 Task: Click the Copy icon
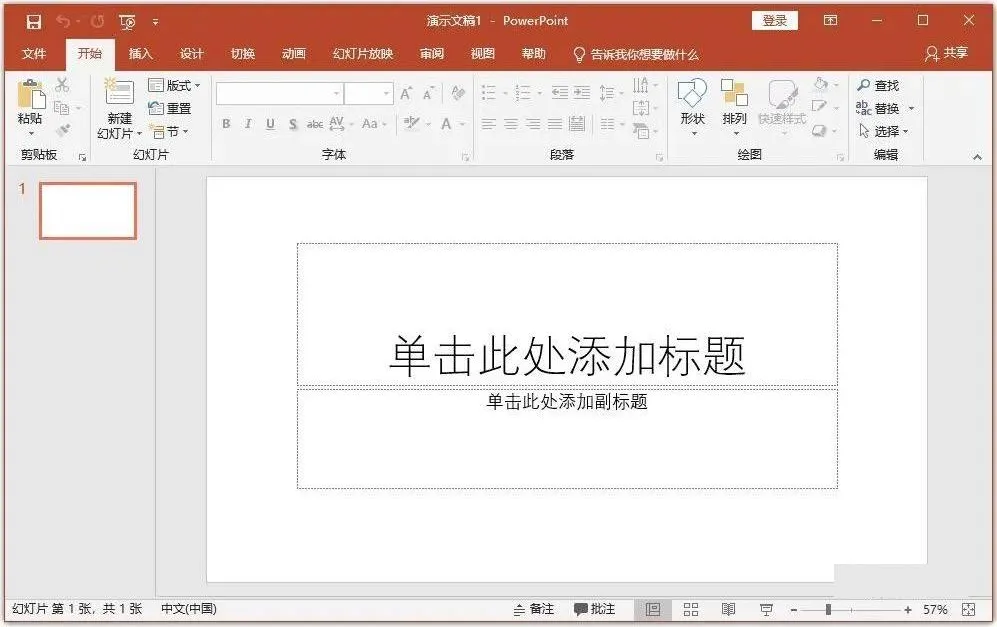click(62, 107)
